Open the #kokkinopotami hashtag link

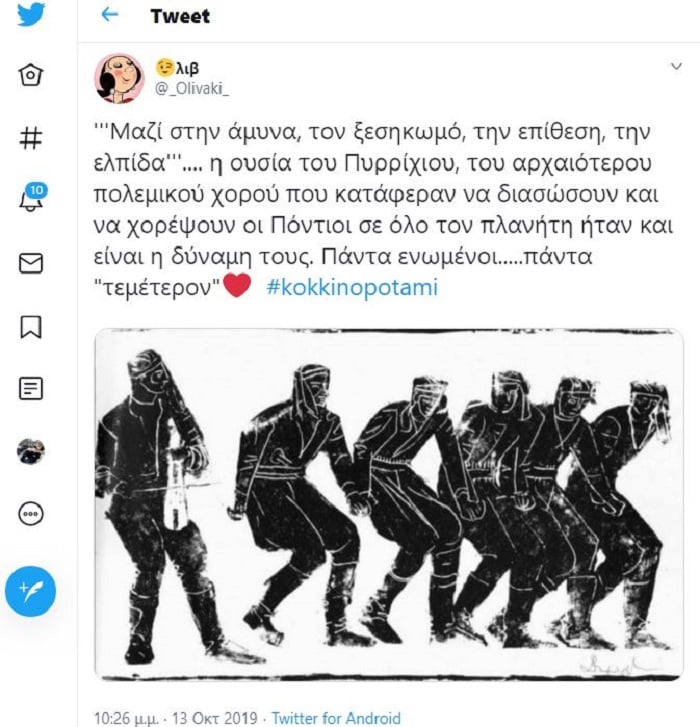[x=352, y=287]
